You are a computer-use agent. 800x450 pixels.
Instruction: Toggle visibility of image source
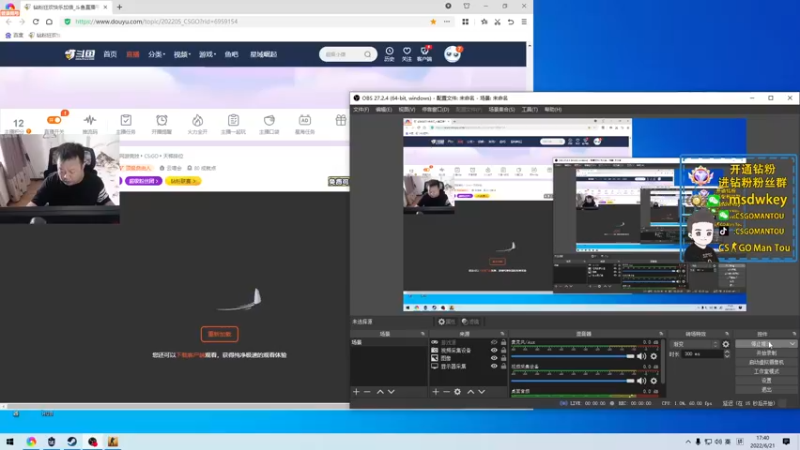pos(494,358)
